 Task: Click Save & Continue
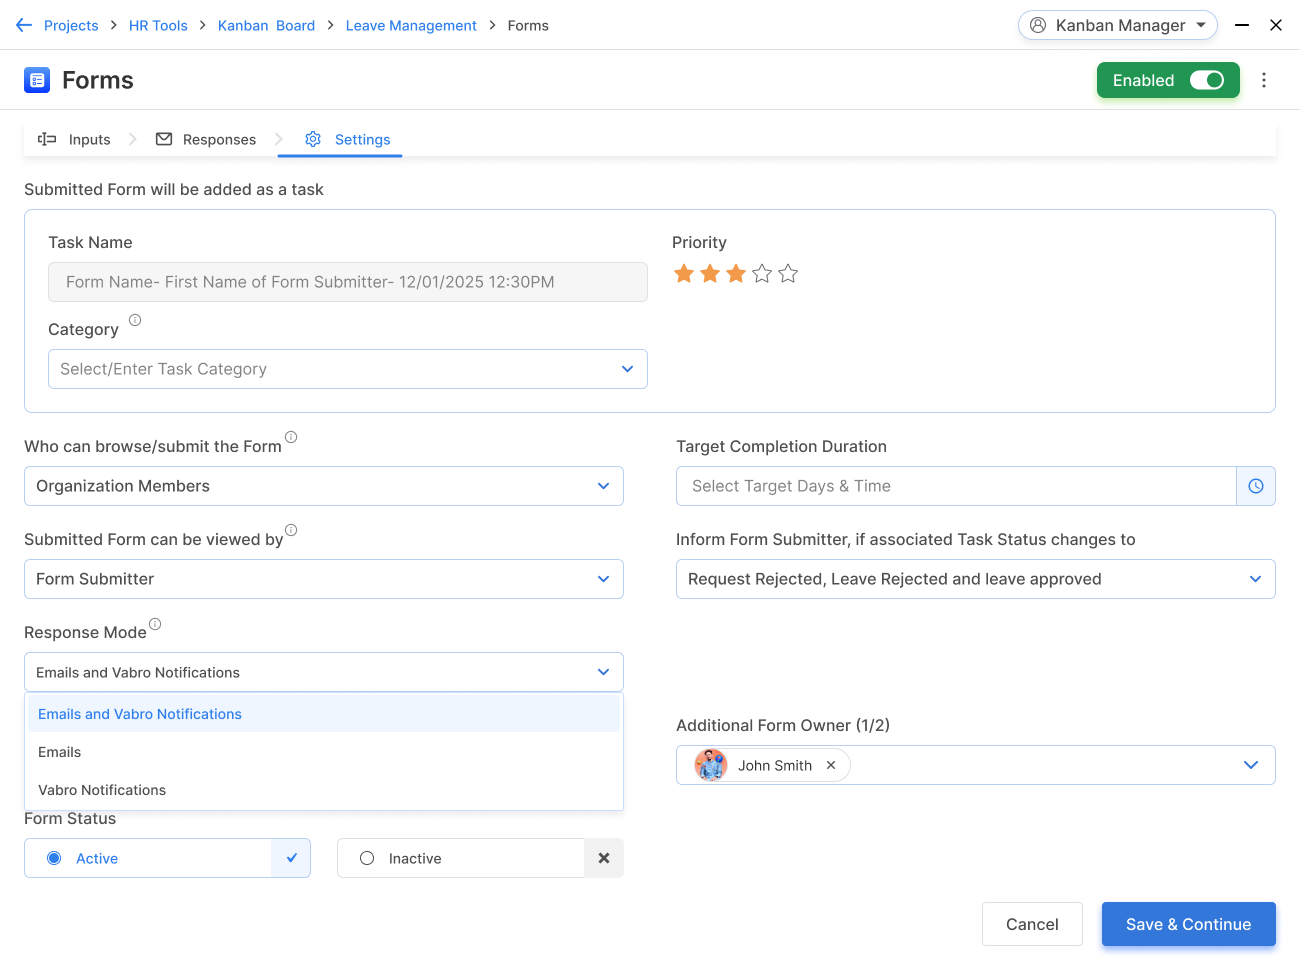[x=1189, y=924]
